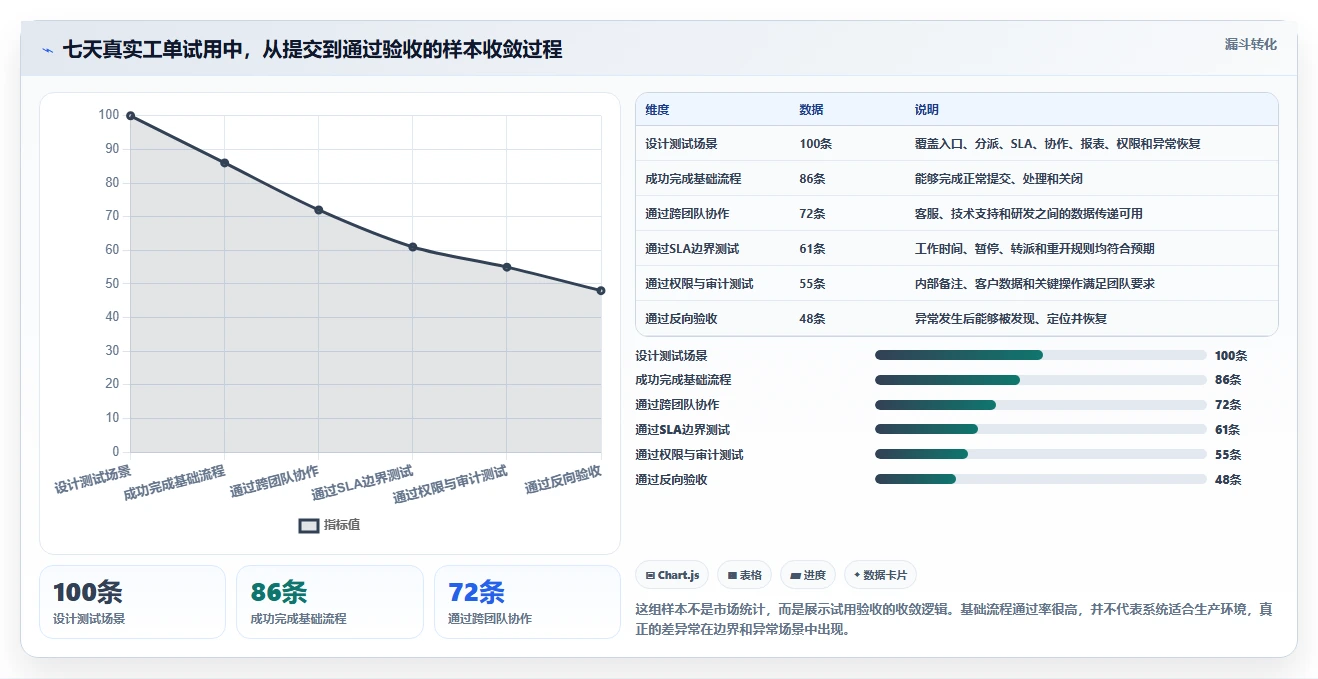Viewport: 1318px width, 679px height.
Task: Click the 通过权限与审计测试 x-axis label
Action: 451,484
